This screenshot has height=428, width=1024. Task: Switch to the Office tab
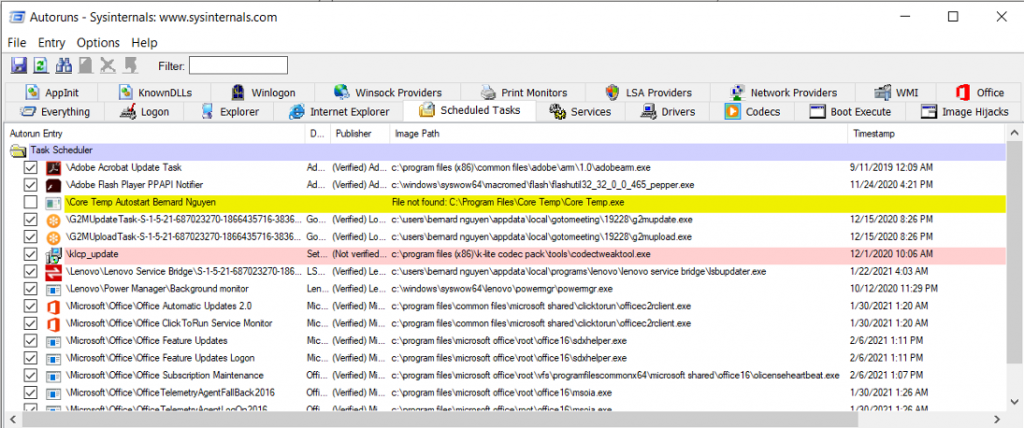point(978,93)
